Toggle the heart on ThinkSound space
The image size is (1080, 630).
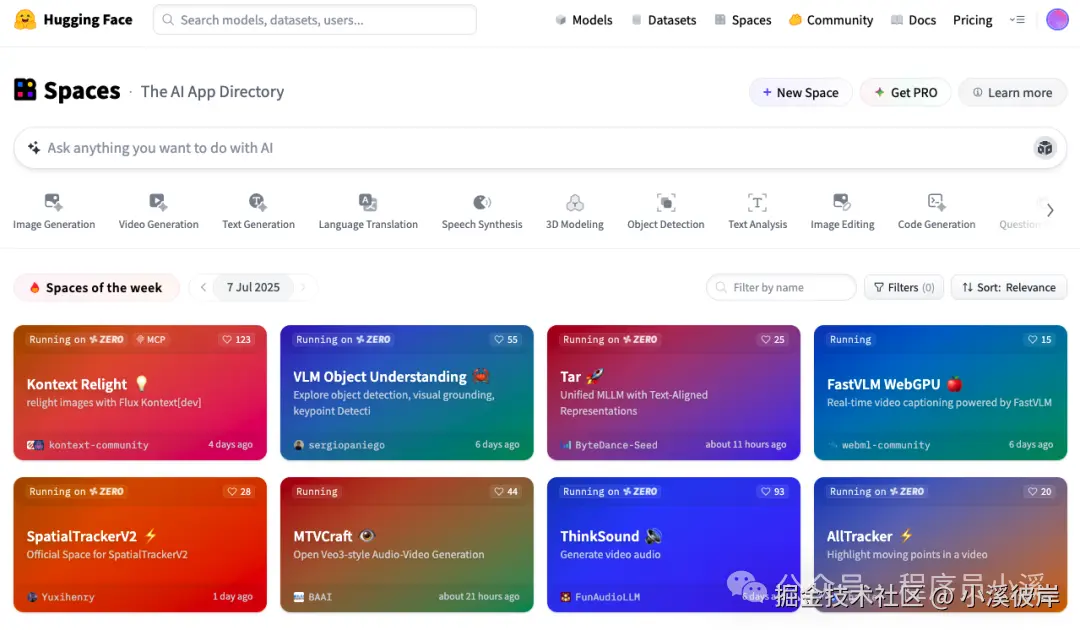[765, 492]
